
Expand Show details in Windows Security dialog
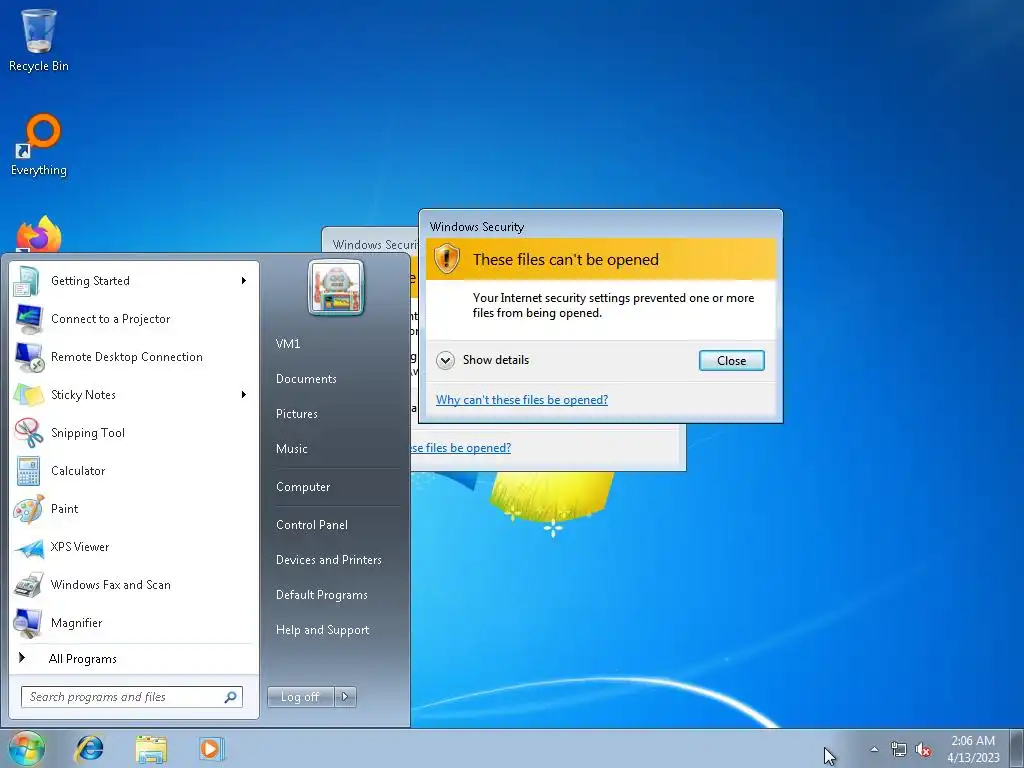[x=483, y=360]
